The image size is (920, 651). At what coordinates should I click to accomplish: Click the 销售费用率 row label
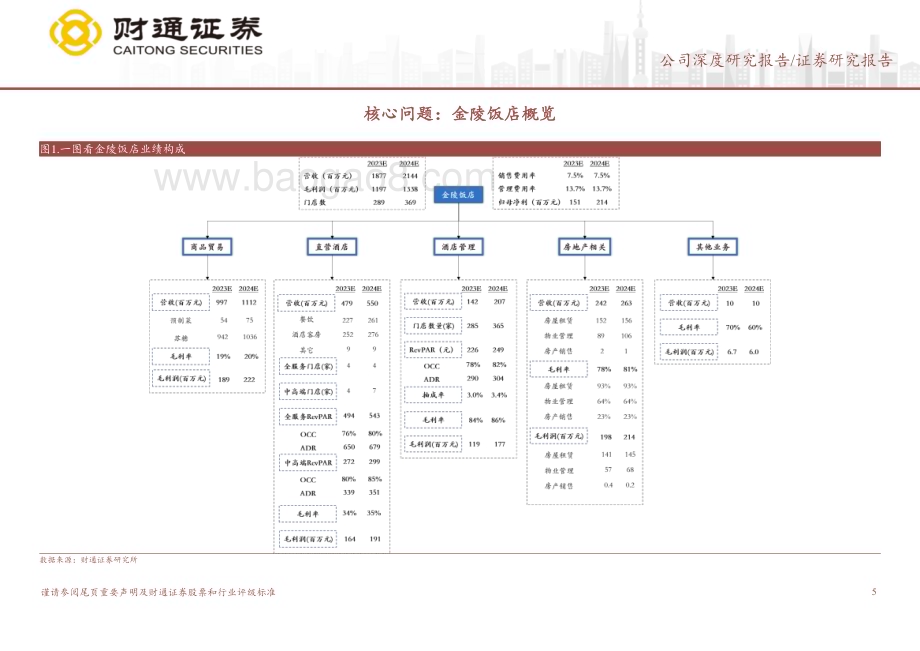click(517, 175)
